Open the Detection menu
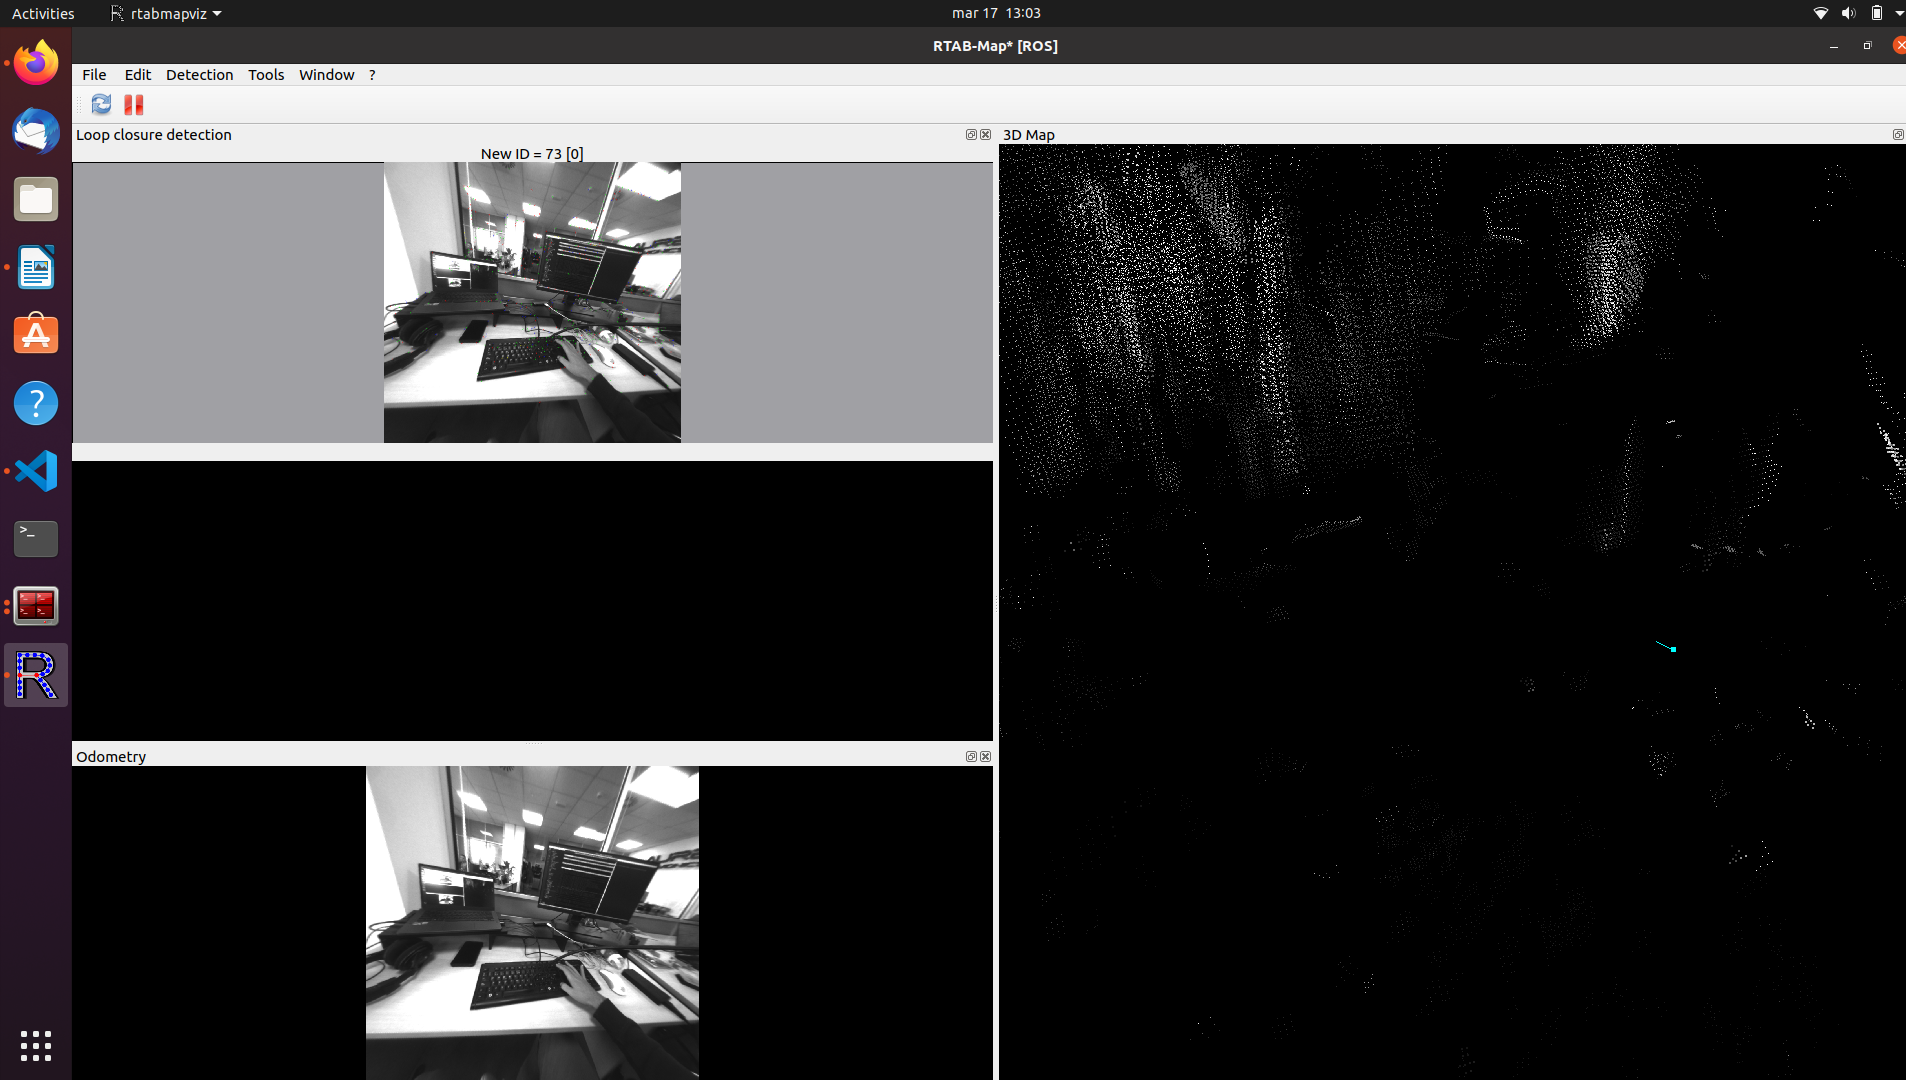Viewport: 1906px width, 1080px height. coord(199,75)
